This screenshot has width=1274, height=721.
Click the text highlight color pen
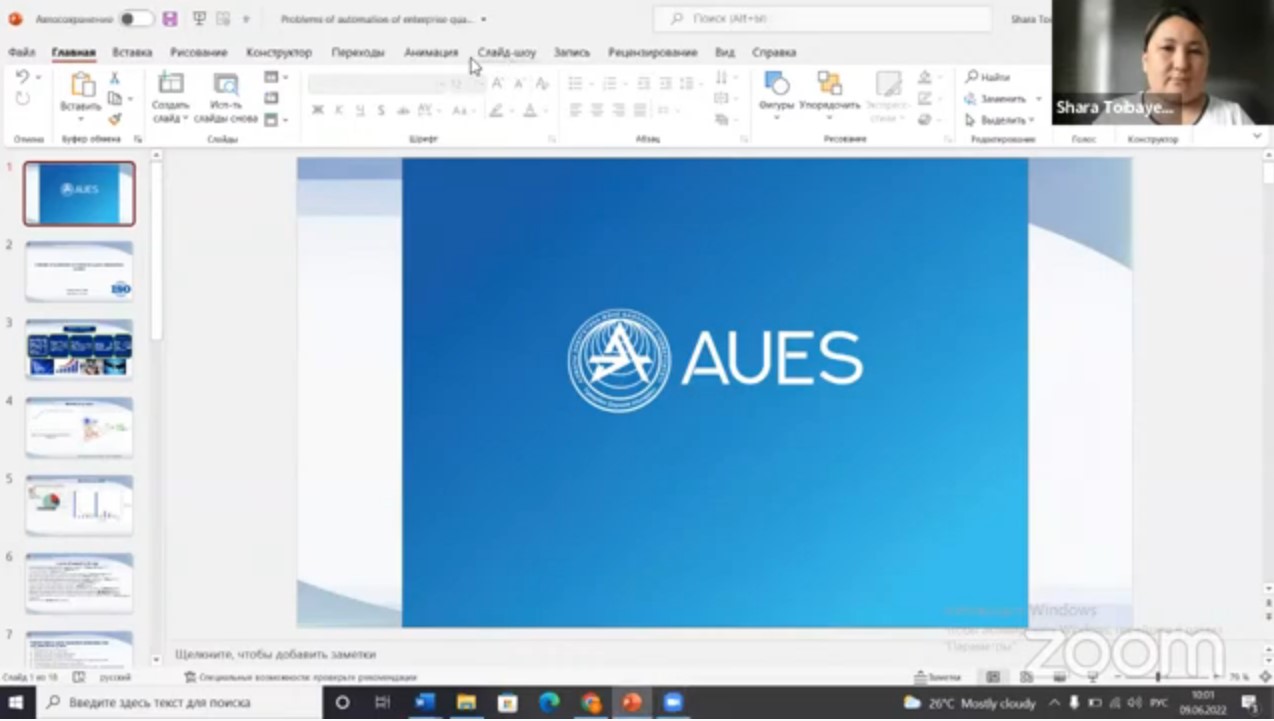[x=496, y=110]
